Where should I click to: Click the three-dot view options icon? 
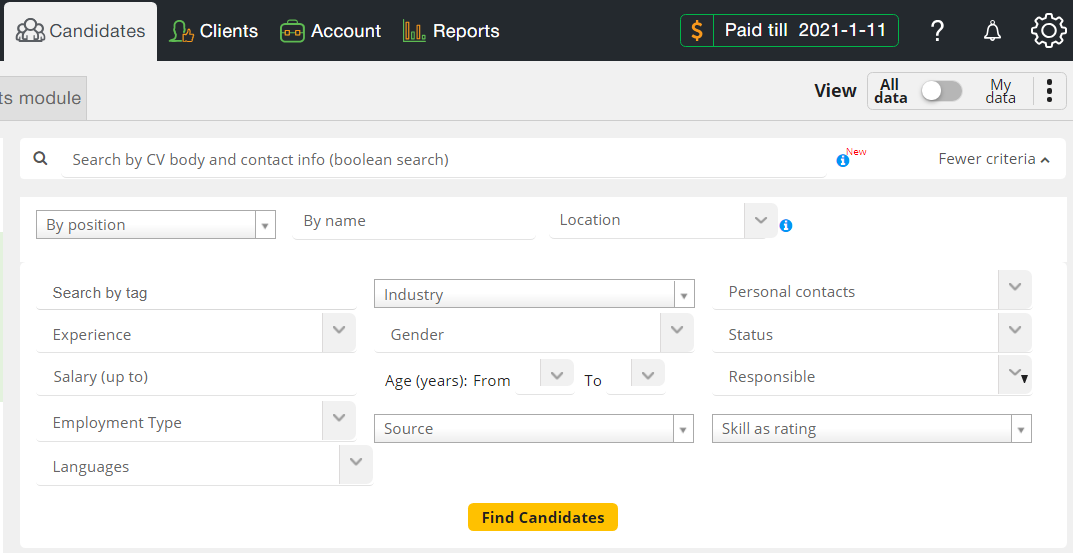coord(1049,91)
